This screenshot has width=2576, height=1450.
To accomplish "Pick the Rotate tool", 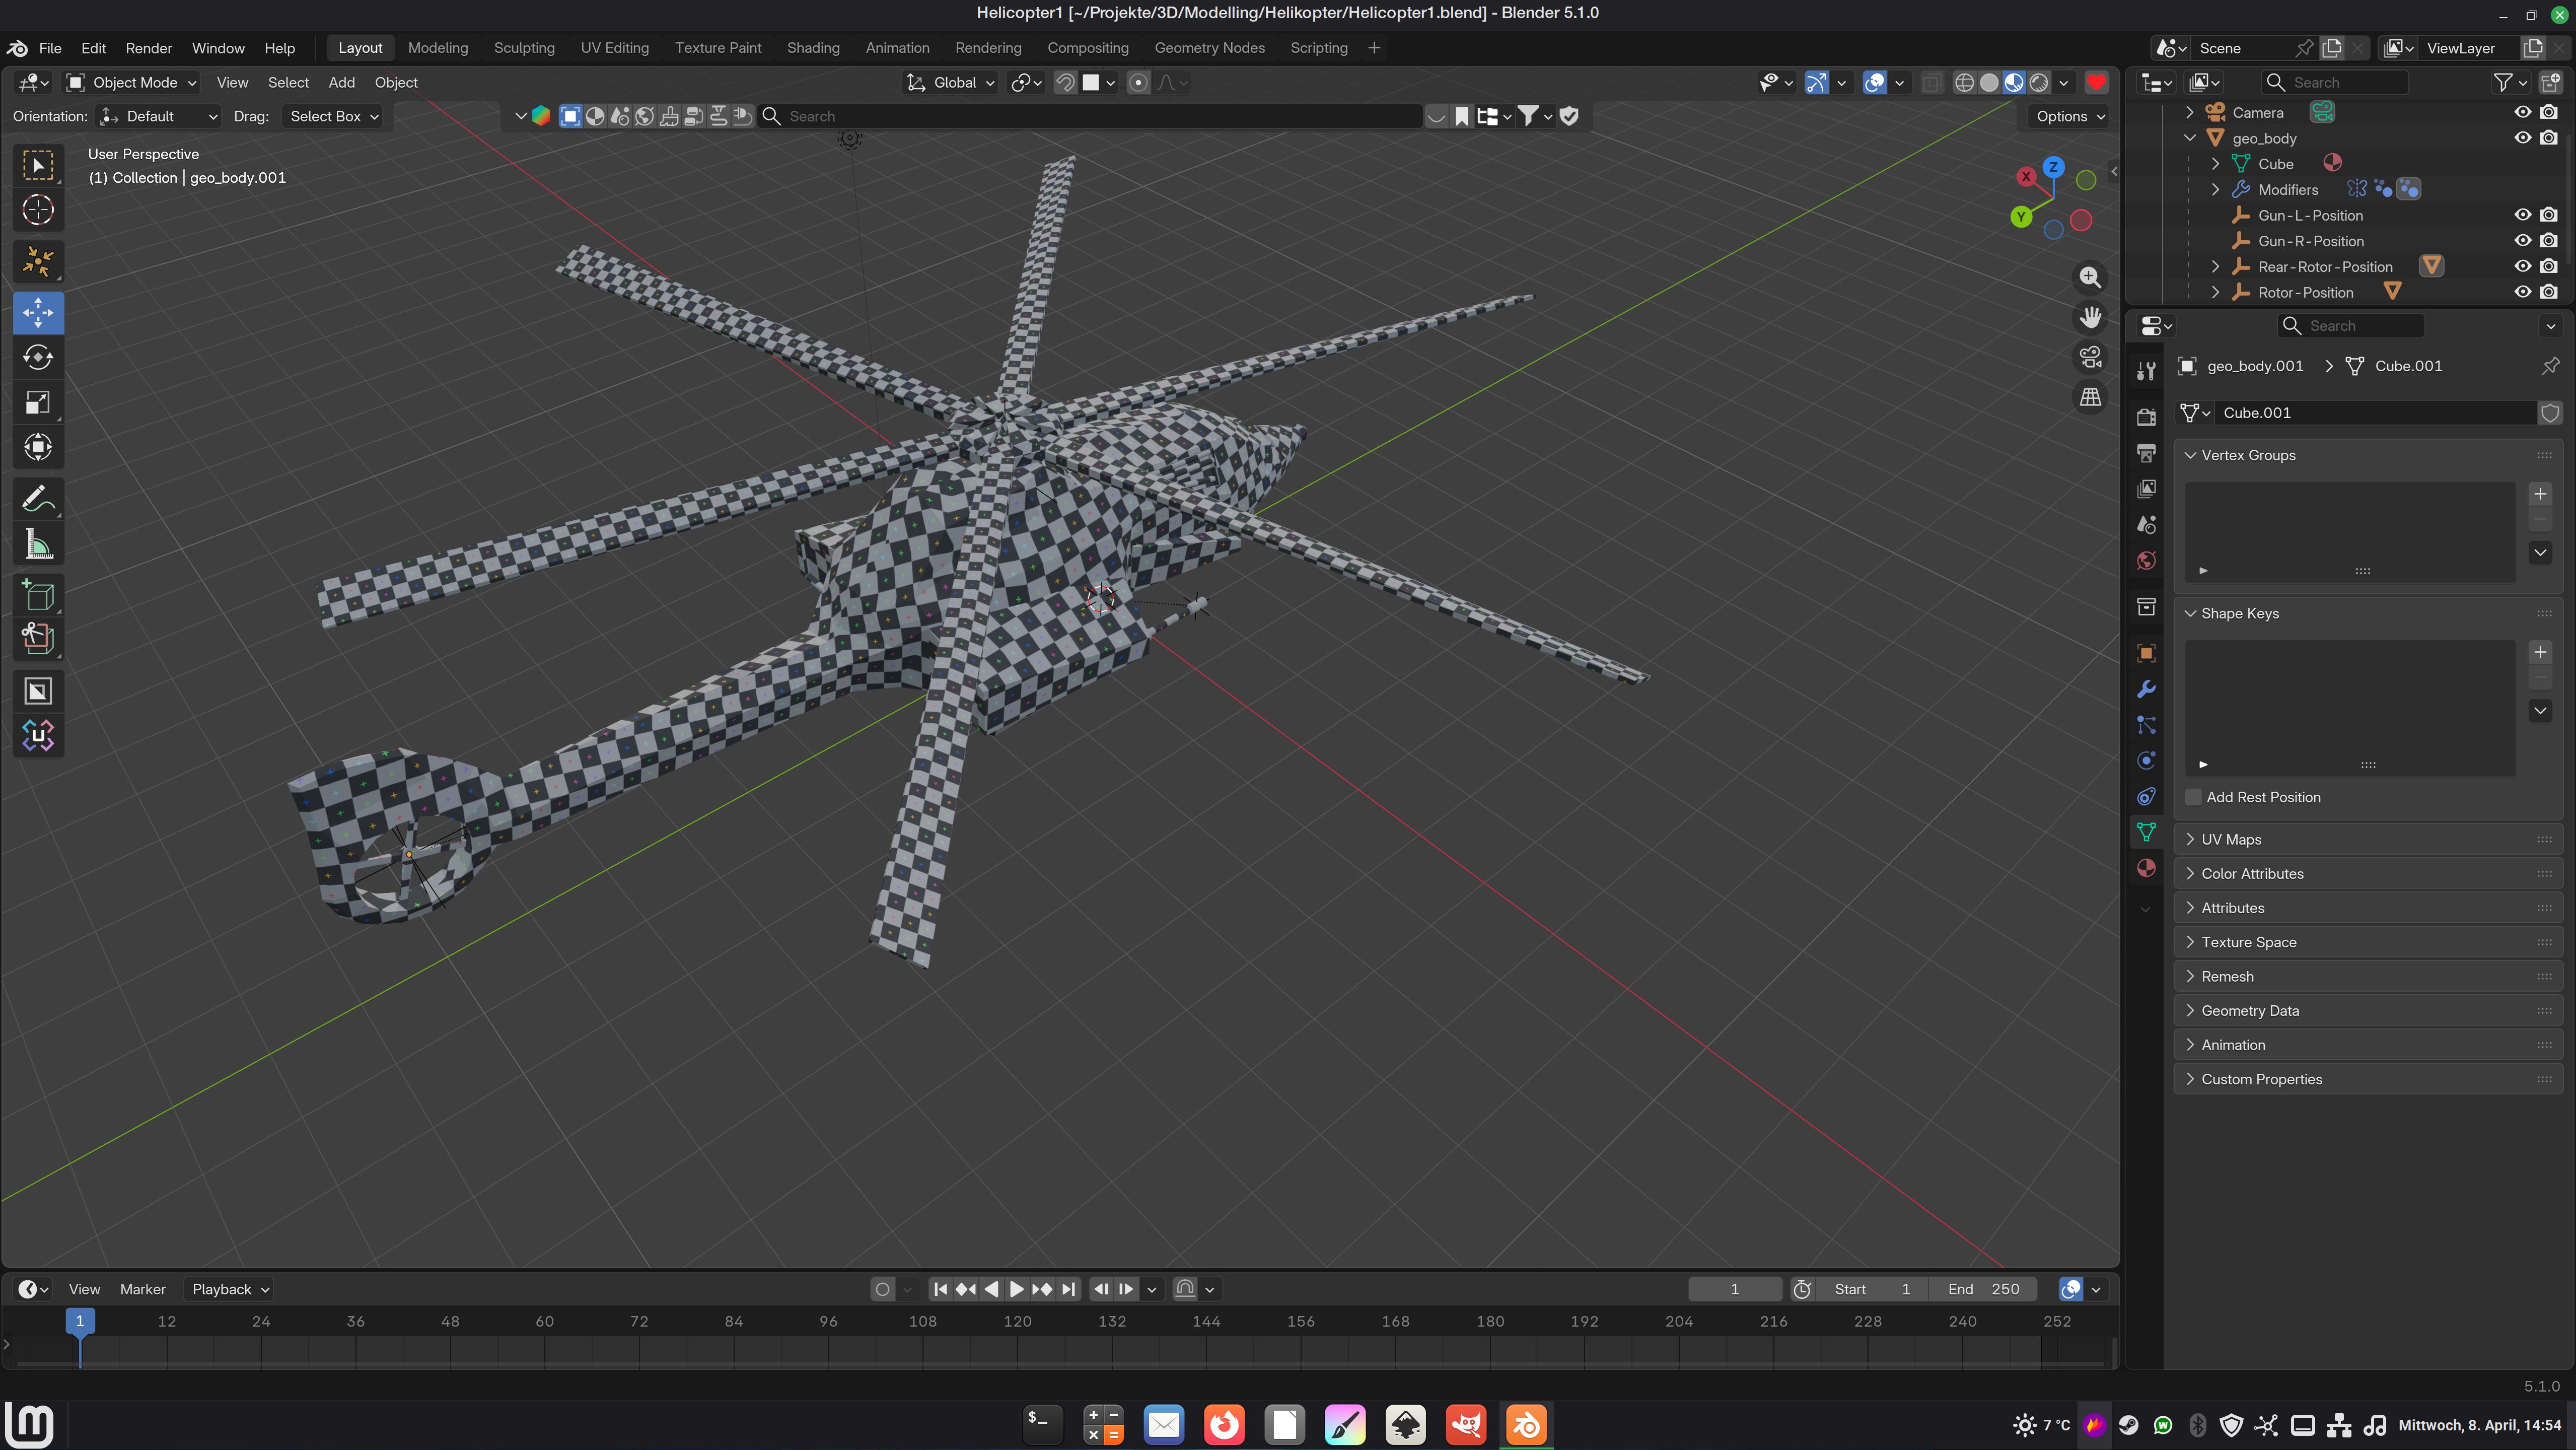I will tap(38, 357).
